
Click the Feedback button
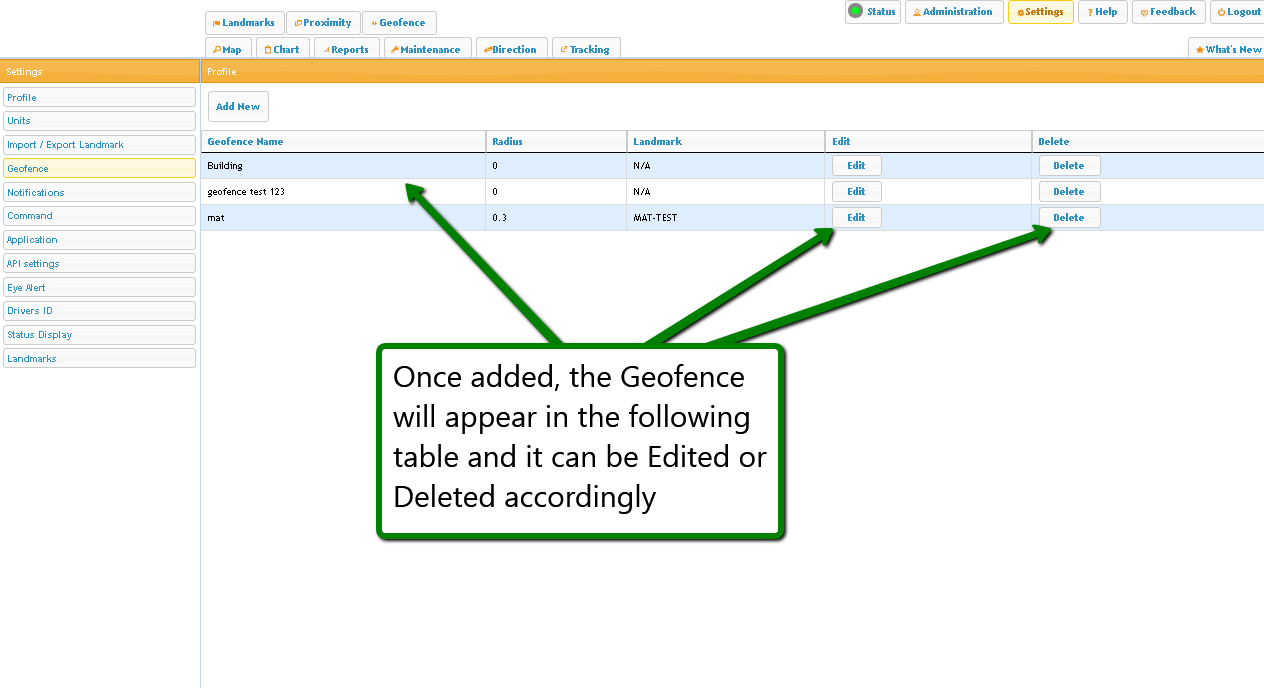click(x=1168, y=12)
